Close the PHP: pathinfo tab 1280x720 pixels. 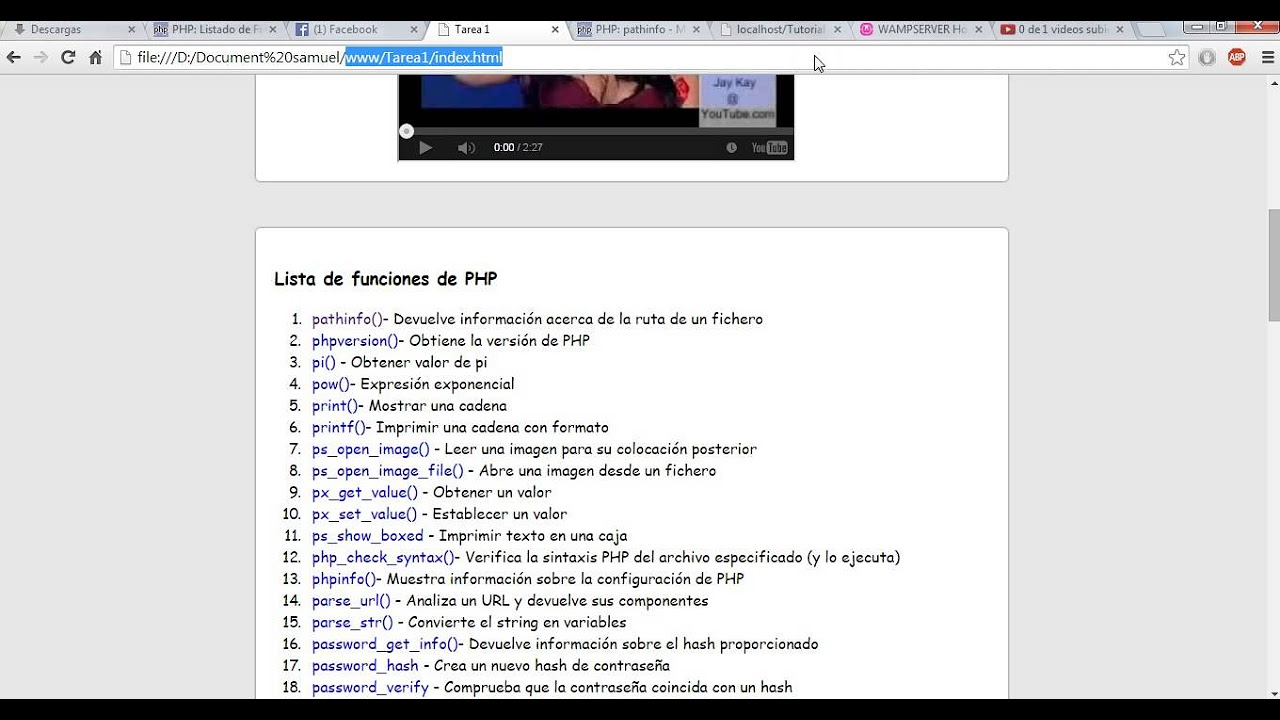click(695, 30)
